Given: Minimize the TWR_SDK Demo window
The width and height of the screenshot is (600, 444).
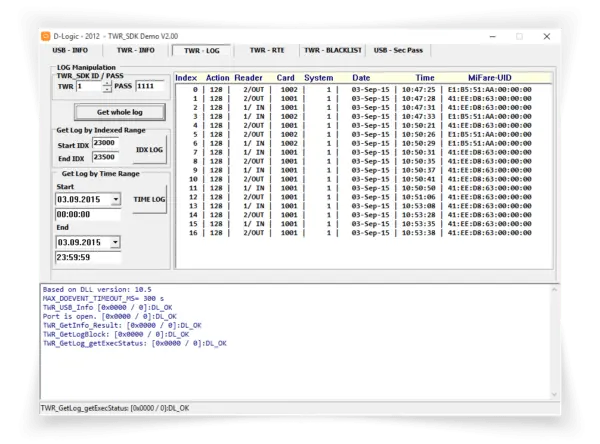Looking at the screenshot, I should coord(493,36).
